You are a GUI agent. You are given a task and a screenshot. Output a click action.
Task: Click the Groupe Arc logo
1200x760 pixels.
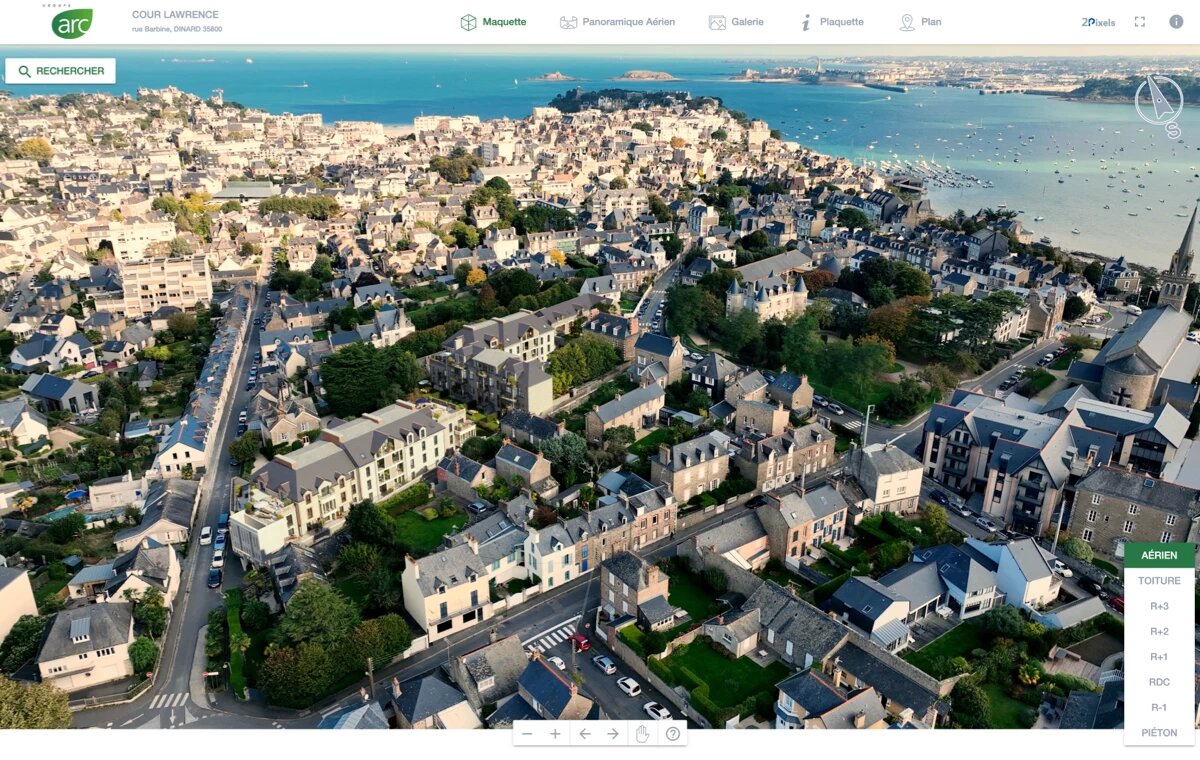click(x=71, y=22)
